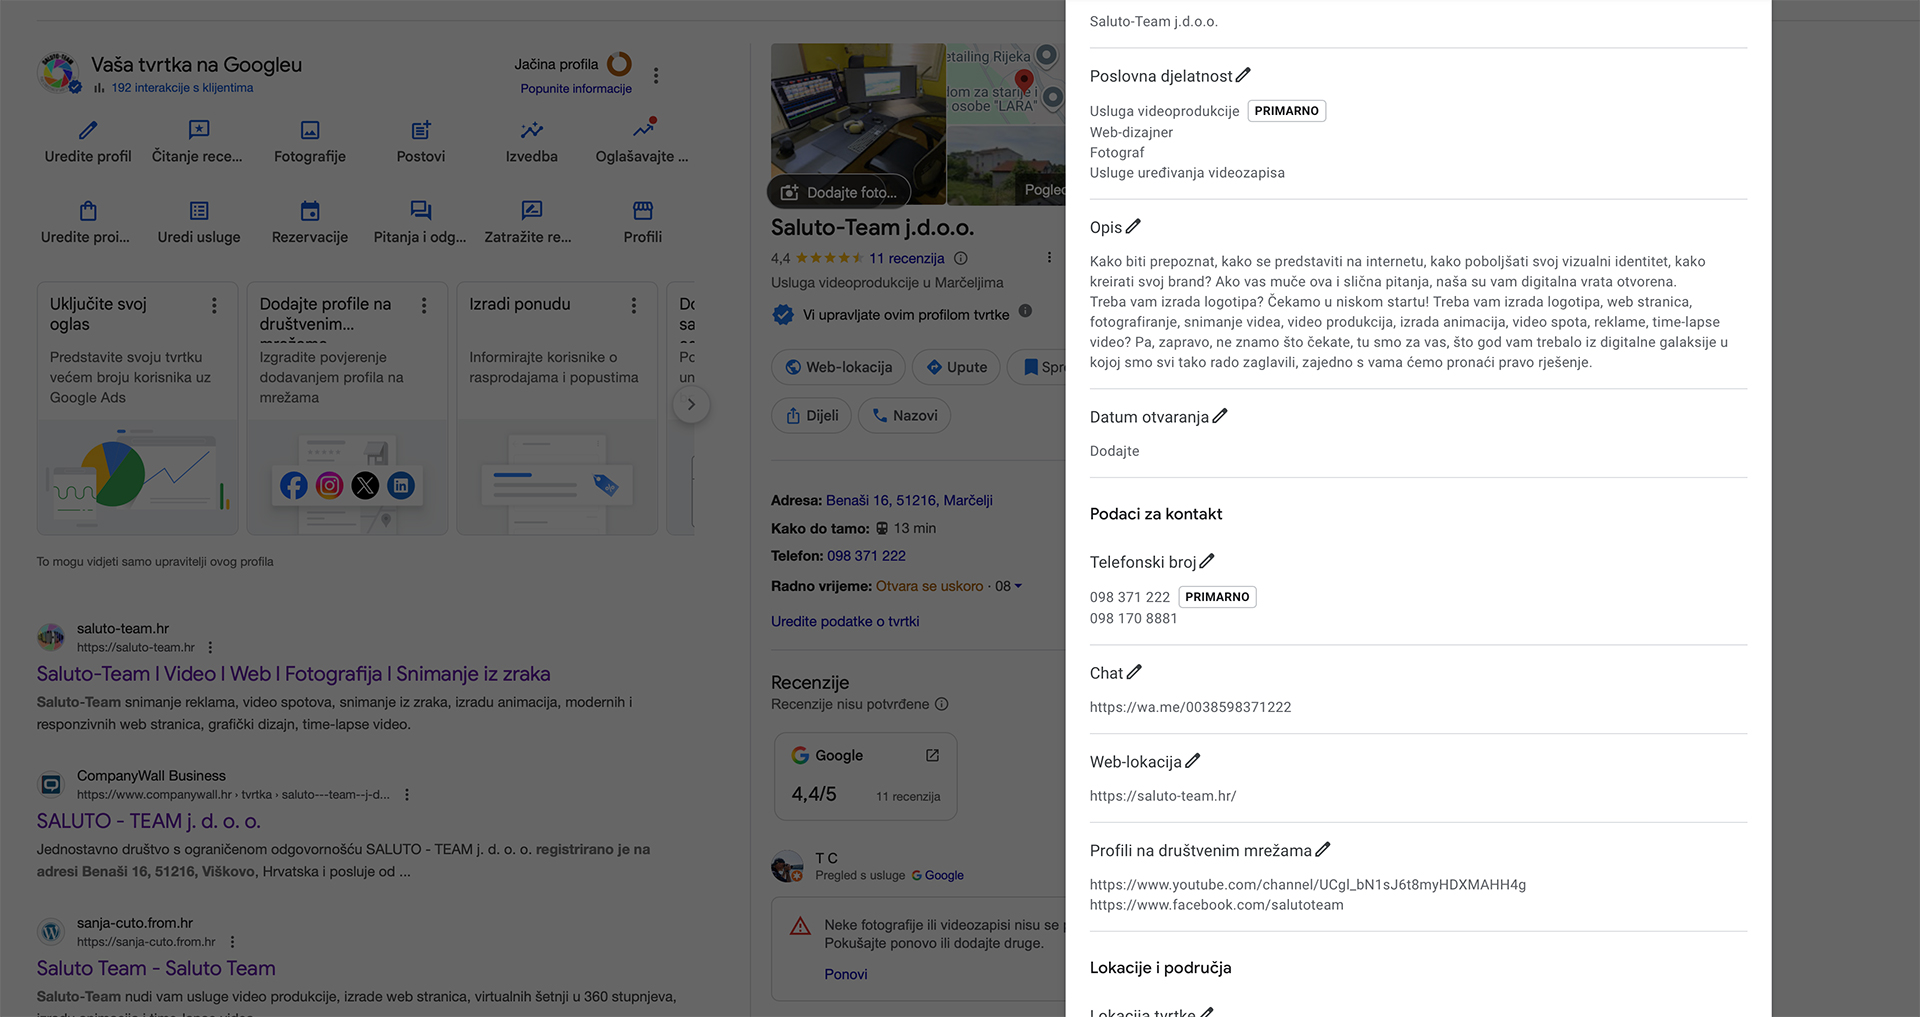Open three-dot menu on Uključite svoj oglas card
1920x1017 pixels.
(214, 306)
